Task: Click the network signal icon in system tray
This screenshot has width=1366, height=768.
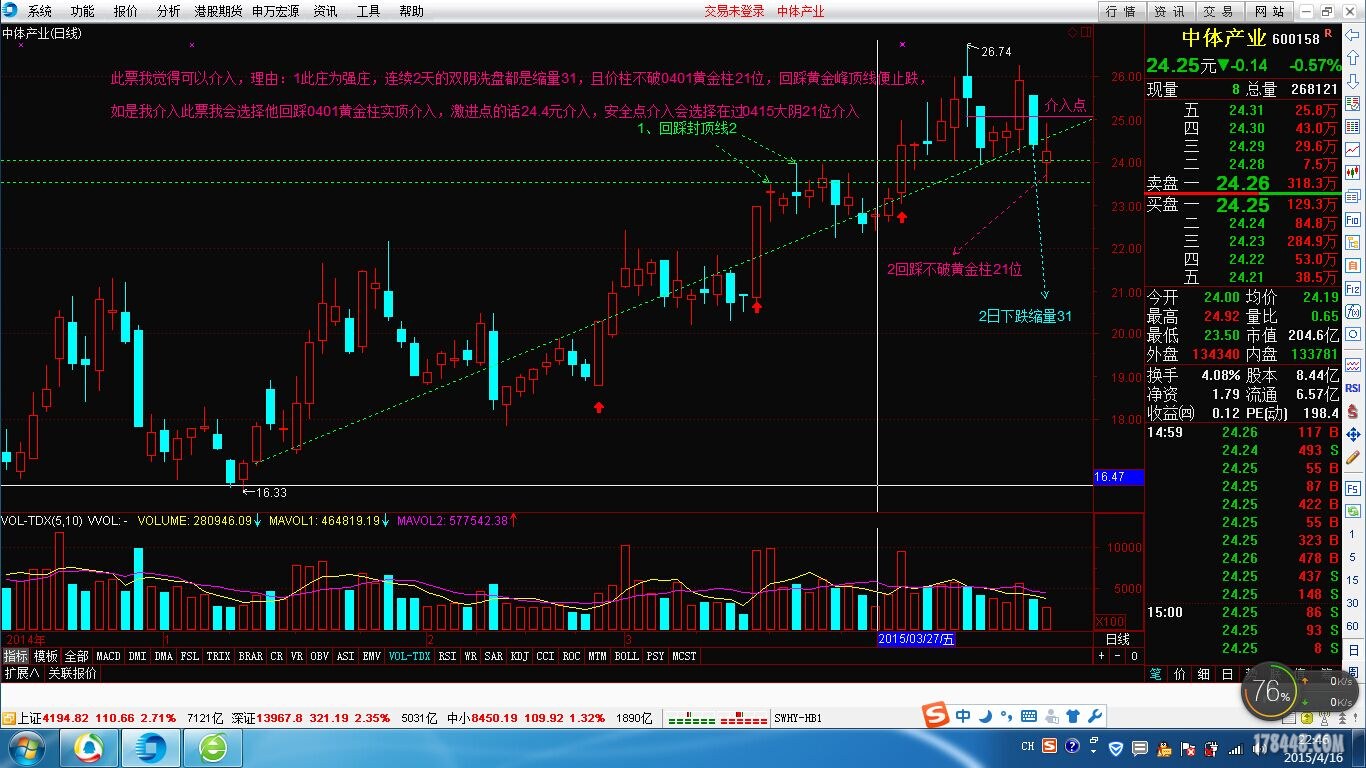Action: tap(1236, 748)
